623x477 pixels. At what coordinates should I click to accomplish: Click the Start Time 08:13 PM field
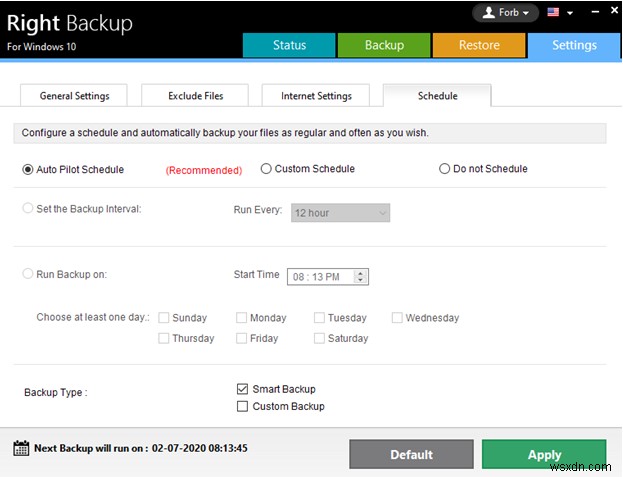[x=328, y=277]
